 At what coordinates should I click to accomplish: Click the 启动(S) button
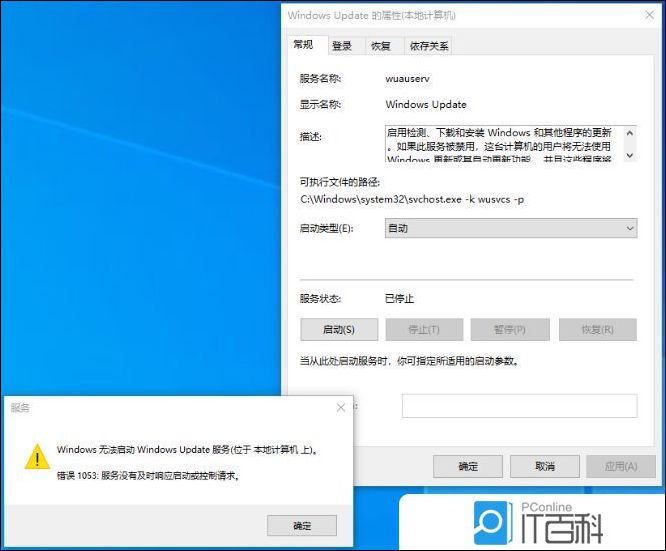339,330
